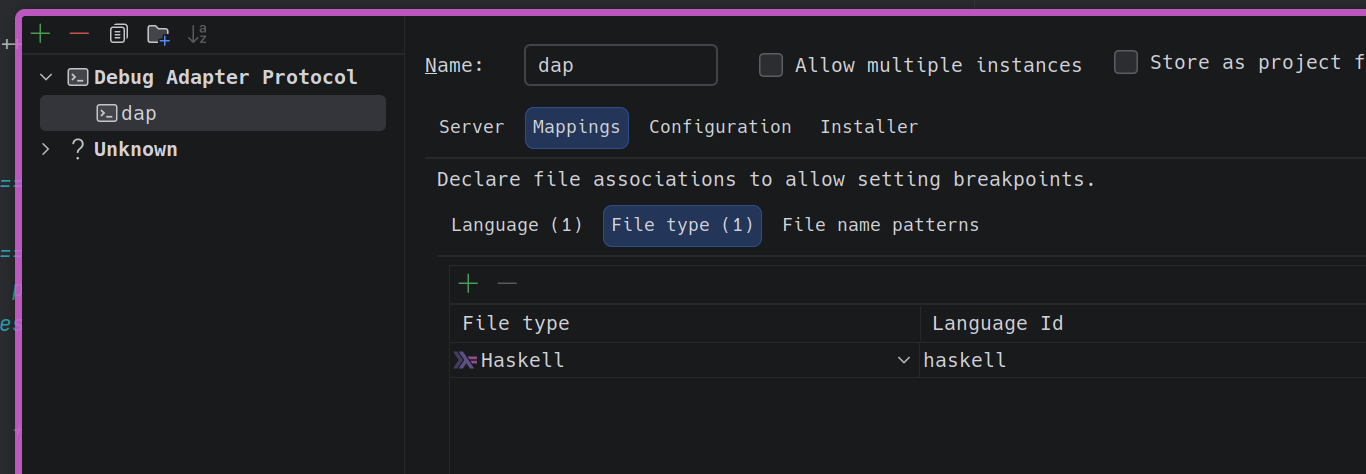This screenshot has width=1366, height=474.
Task: Toggle the Store as project file checkbox
Action: 1126,62
